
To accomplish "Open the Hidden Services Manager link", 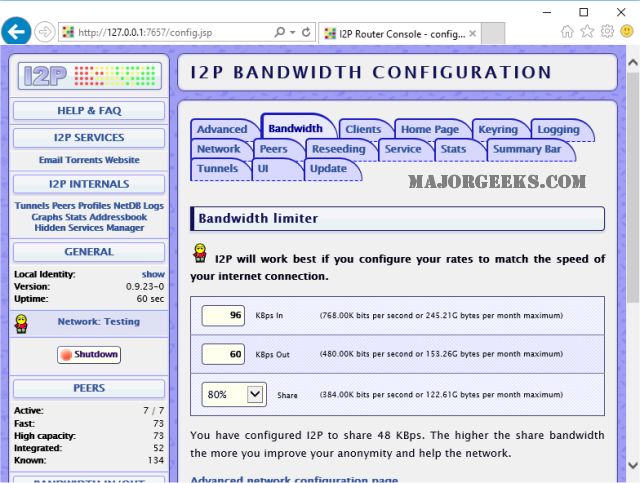I will (x=89, y=228).
